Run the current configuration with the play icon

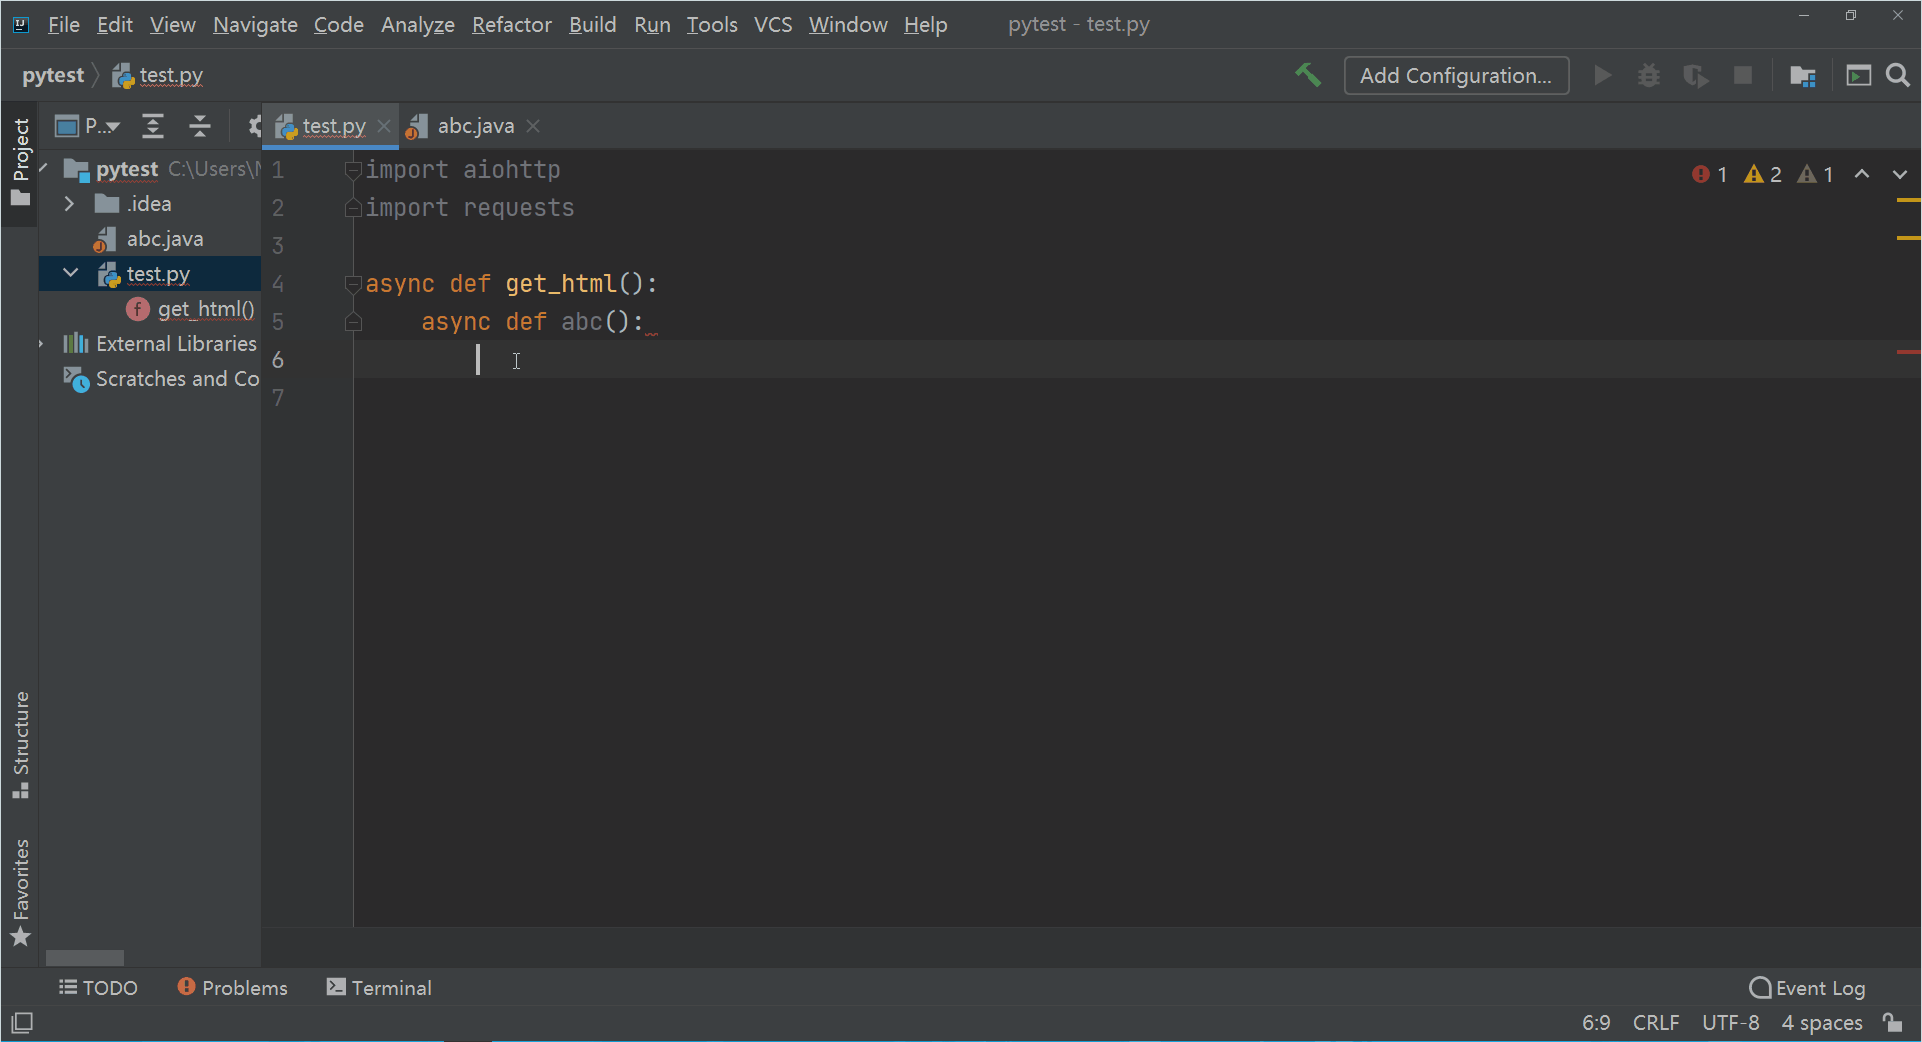(1602, 75)
